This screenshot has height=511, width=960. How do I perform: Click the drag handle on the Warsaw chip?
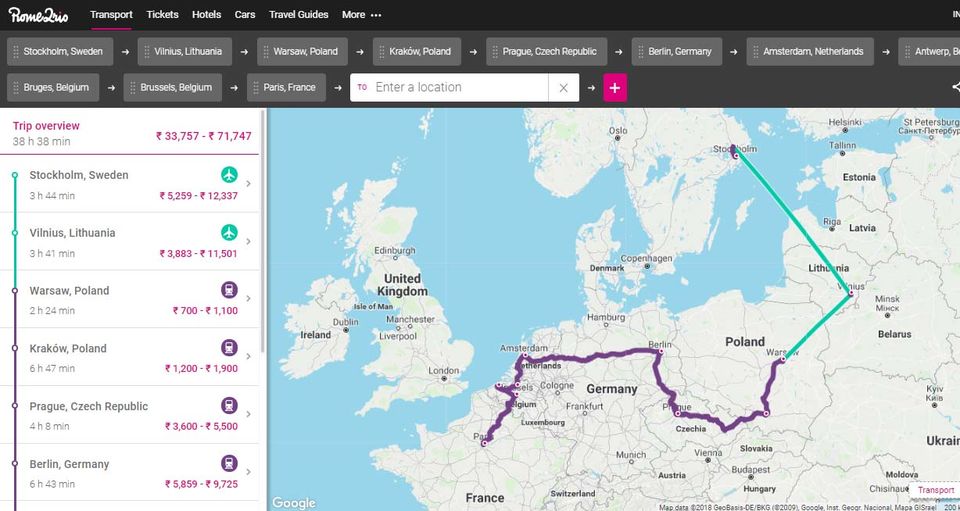tap(266, 51)
